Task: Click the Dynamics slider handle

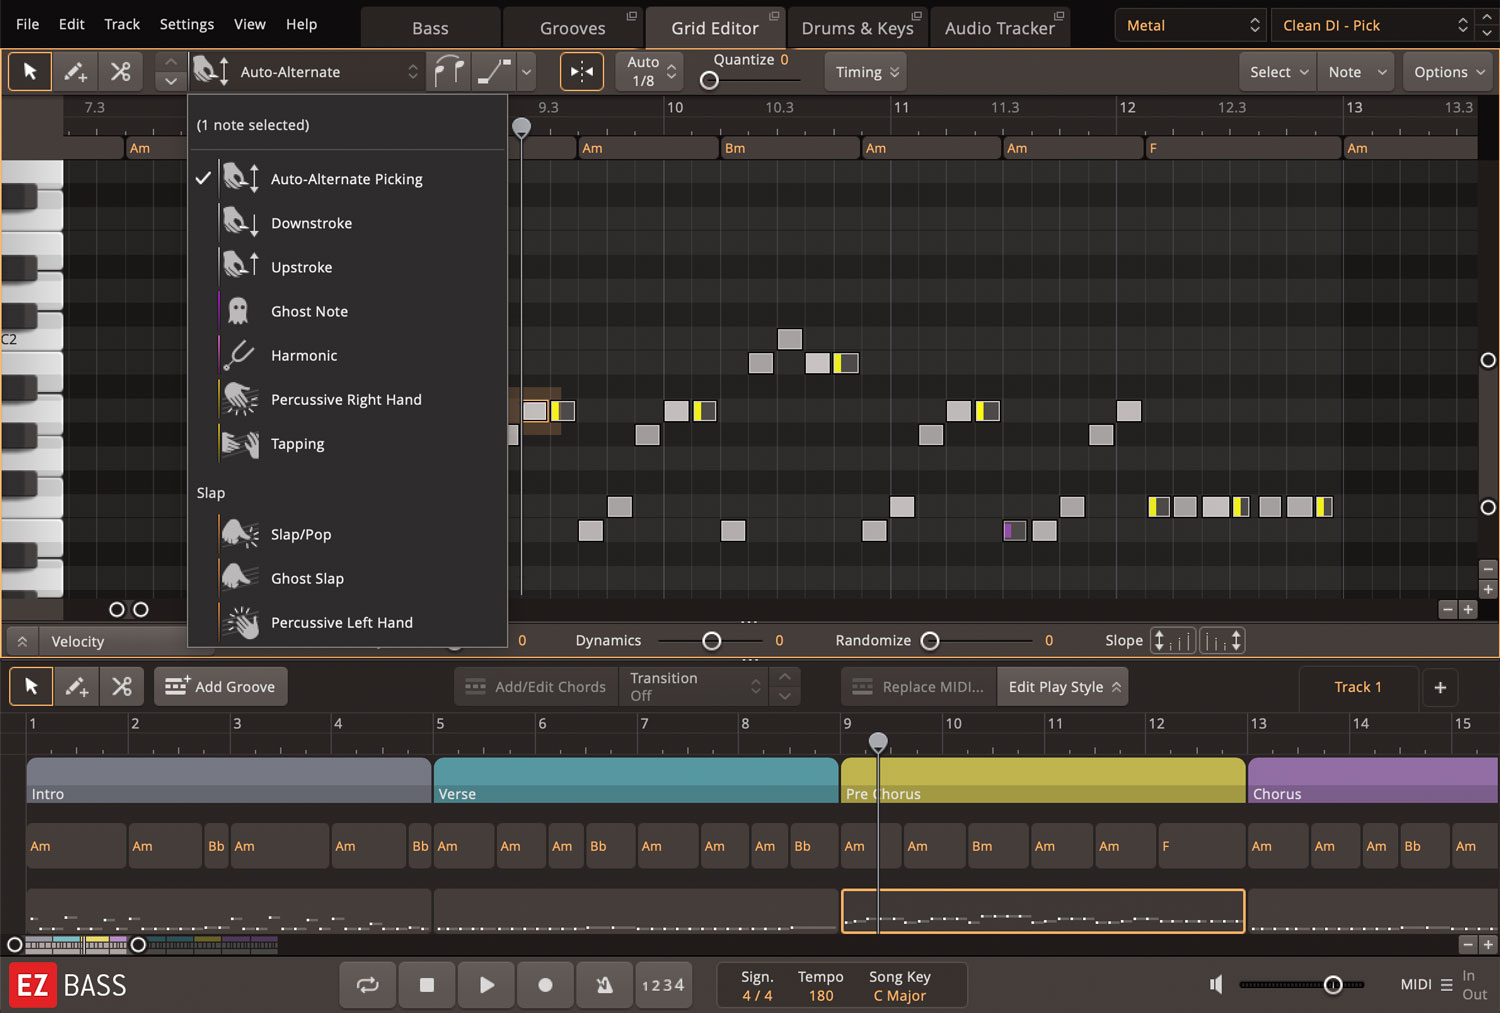Action: pyautogui.click(x=712, y=641)
